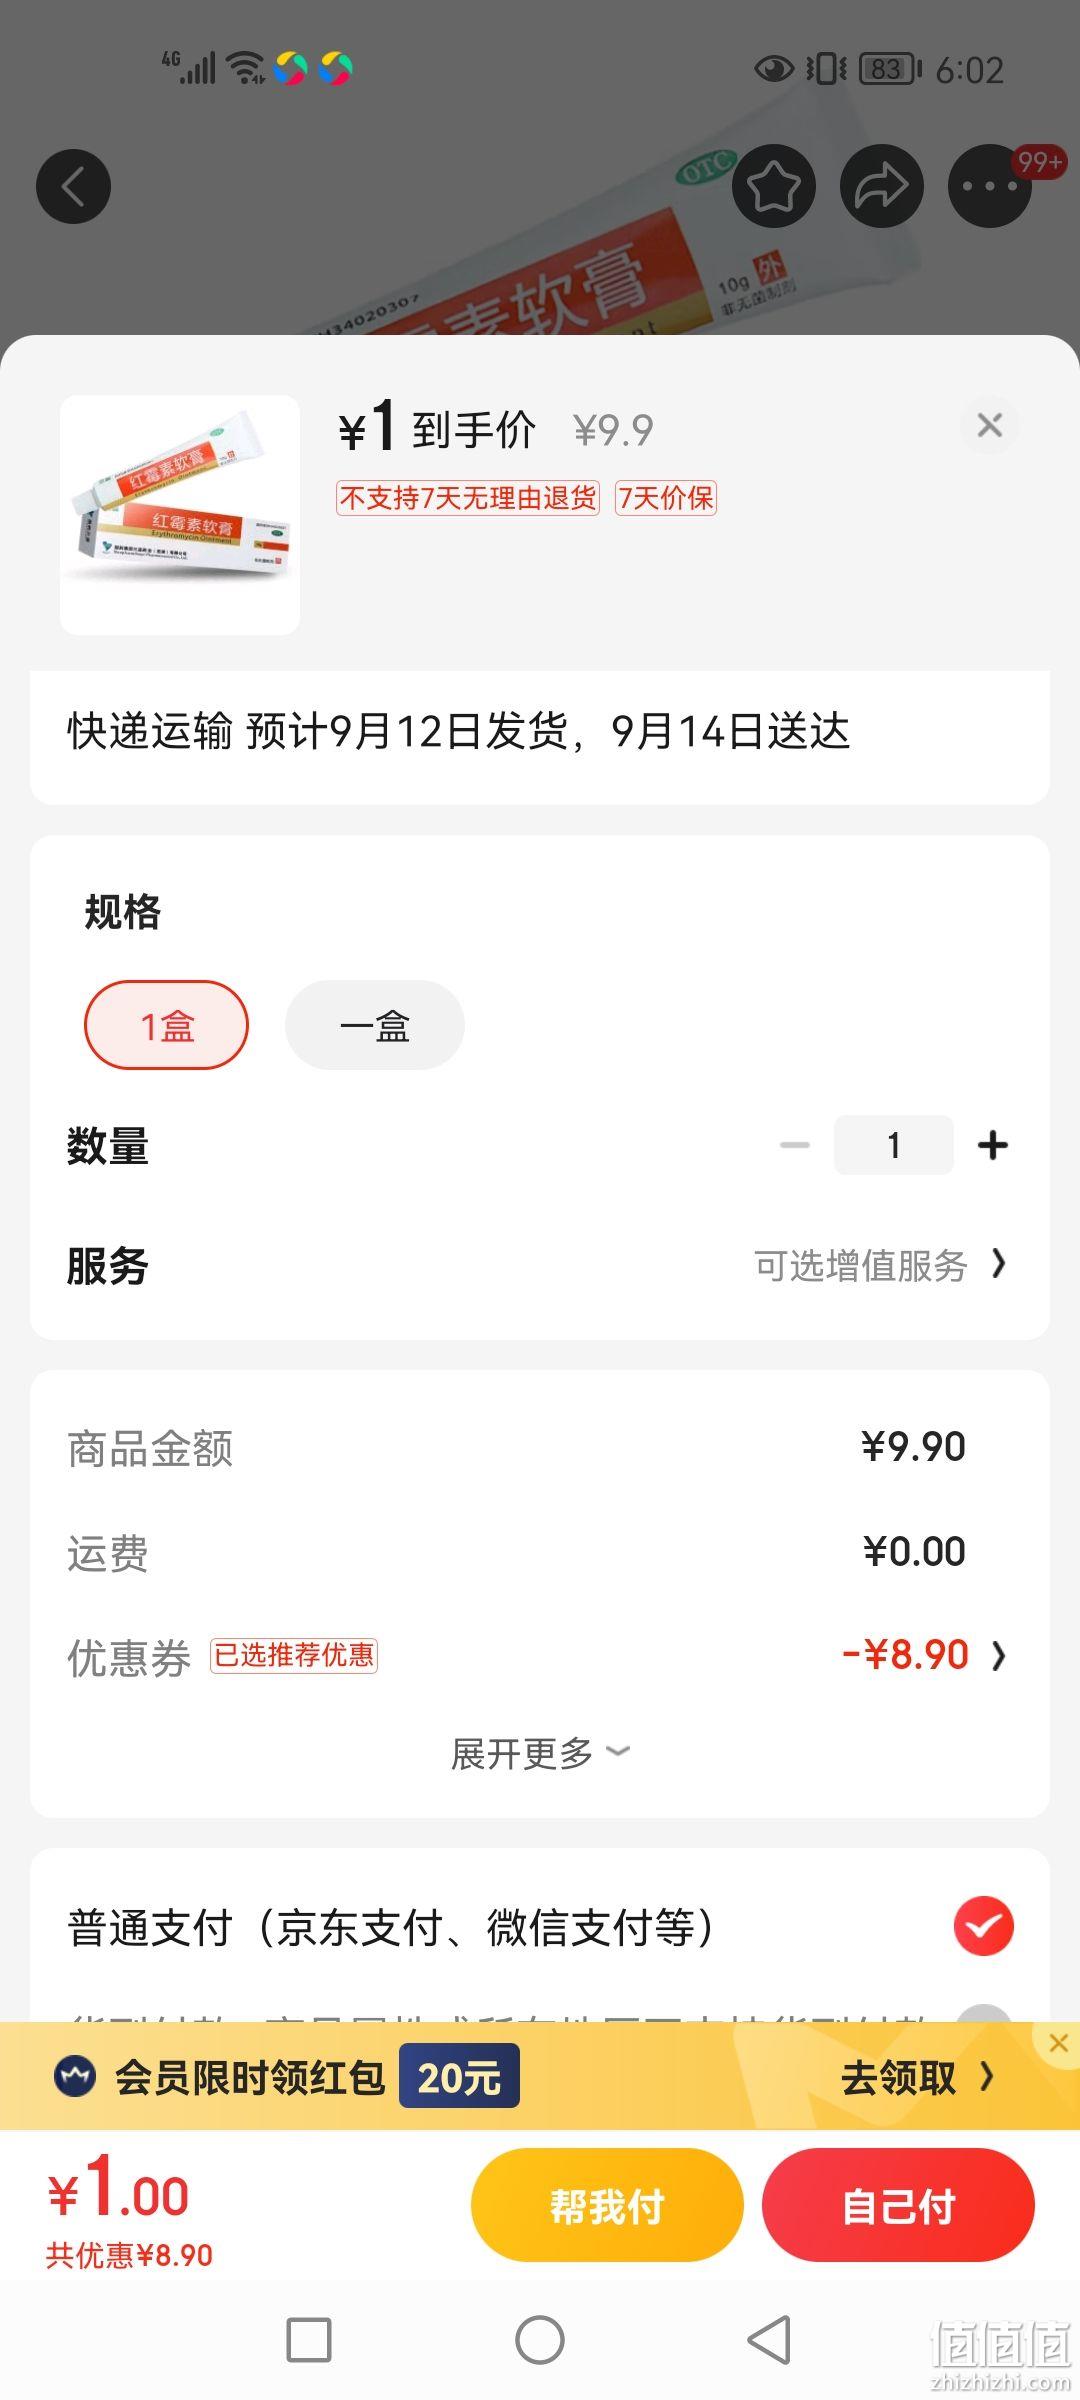The height and width of the screenshot is (2400, 1080).
Task: Increase quantity with plus icon
Action: tap(992, 1145)
